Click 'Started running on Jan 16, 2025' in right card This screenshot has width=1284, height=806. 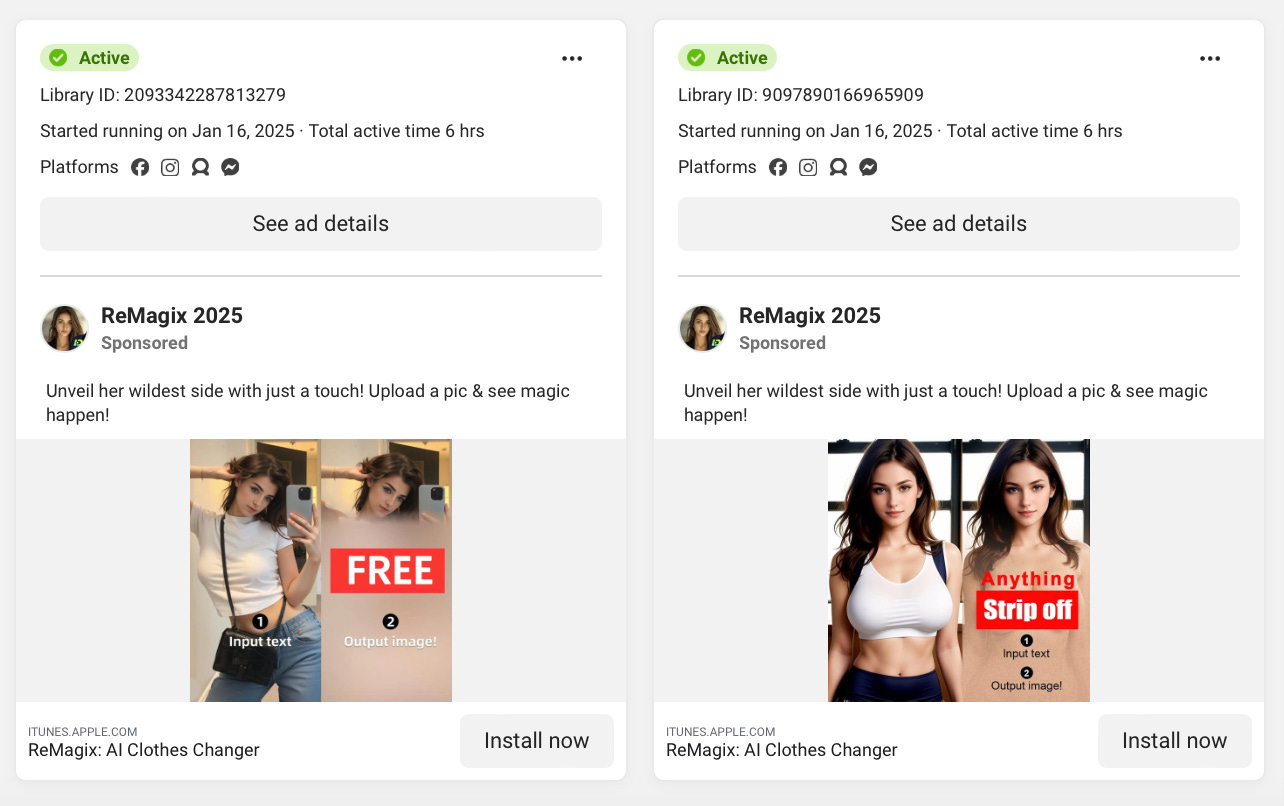(806, 131)
